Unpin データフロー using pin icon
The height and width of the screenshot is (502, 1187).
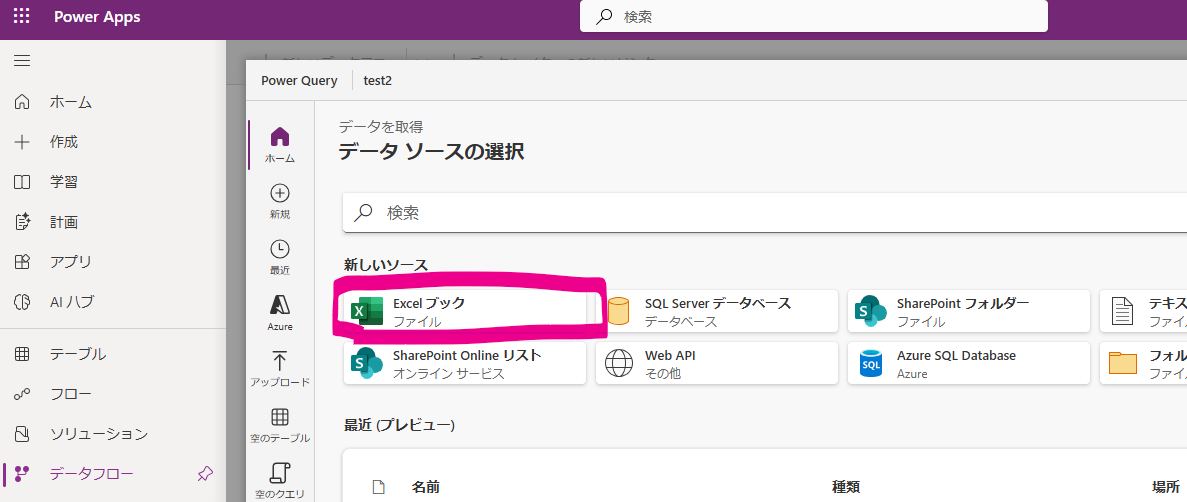click(x=204, y=475)
